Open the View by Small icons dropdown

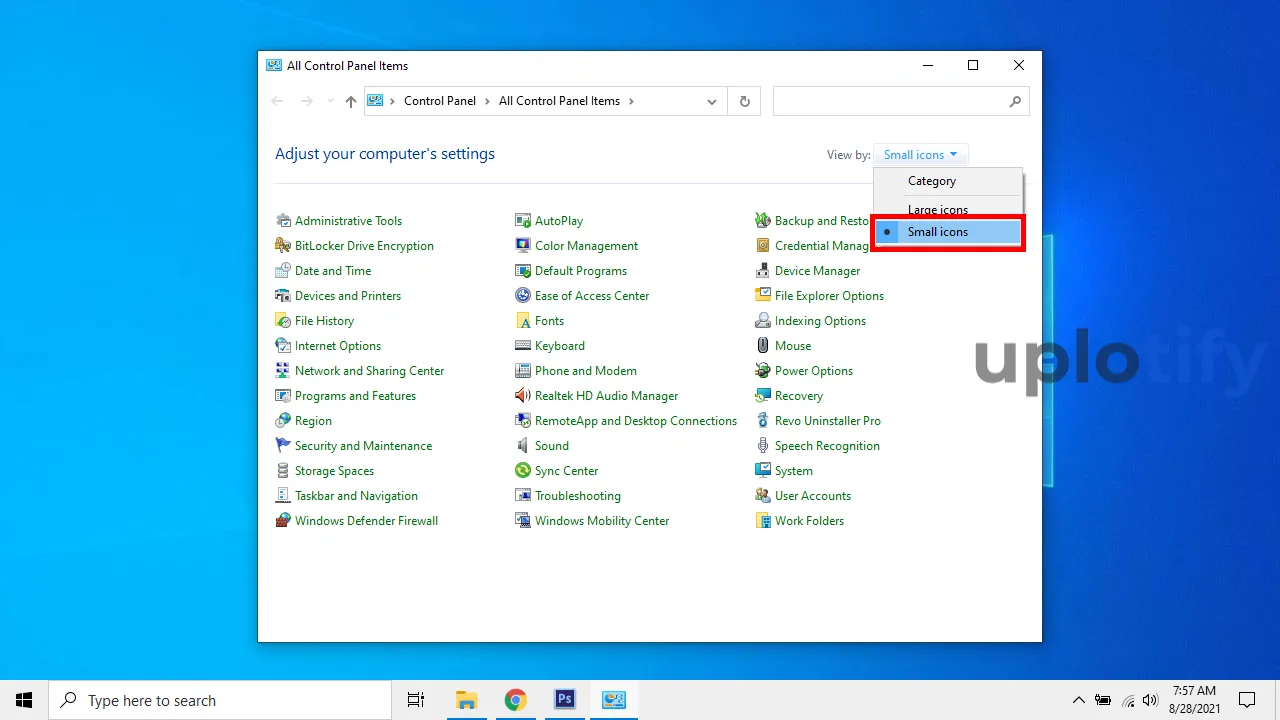click(921, 155)
